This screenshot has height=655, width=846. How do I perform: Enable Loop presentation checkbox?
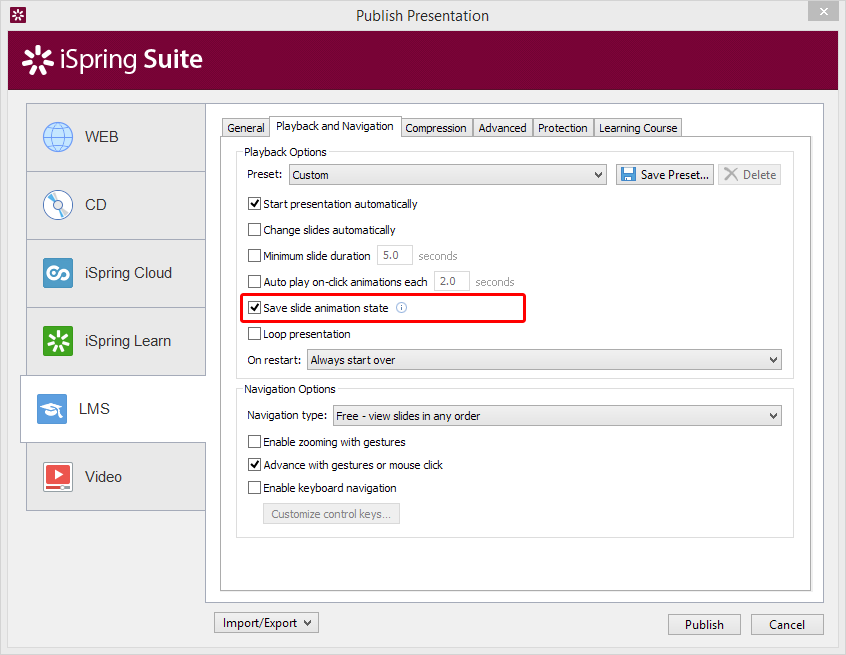click(x=254, y=334)
